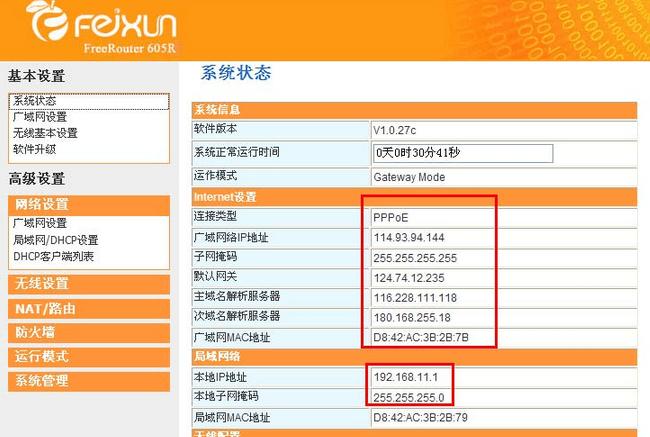Expand the NAT/路由 menu section
The image size is (650, 437).
[x=89, y=309]
